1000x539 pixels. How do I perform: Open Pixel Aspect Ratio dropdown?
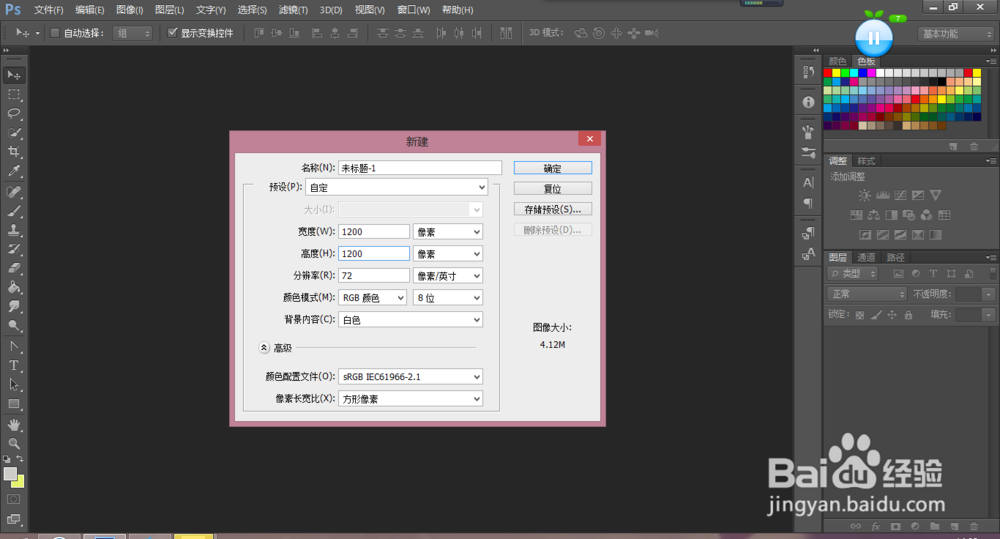[x=411, y=399]
